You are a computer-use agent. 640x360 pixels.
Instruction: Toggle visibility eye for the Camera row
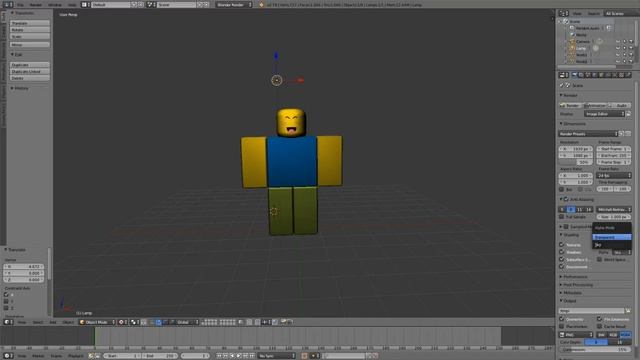click(618, 42)
